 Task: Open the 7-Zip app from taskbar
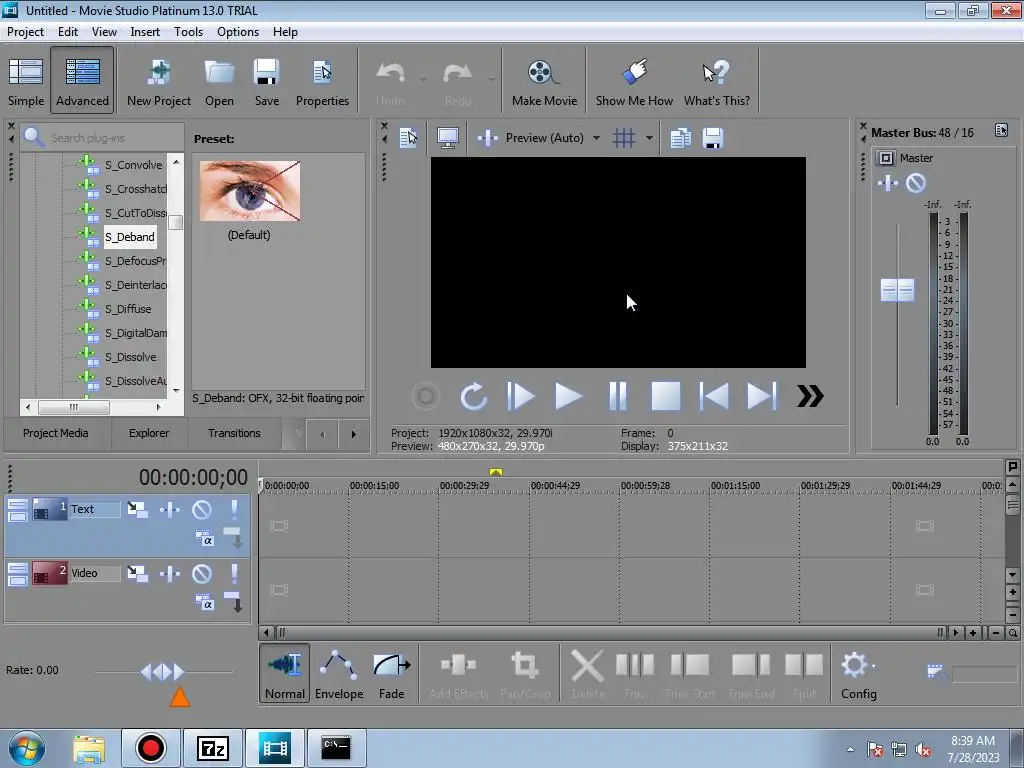[213, 748]
